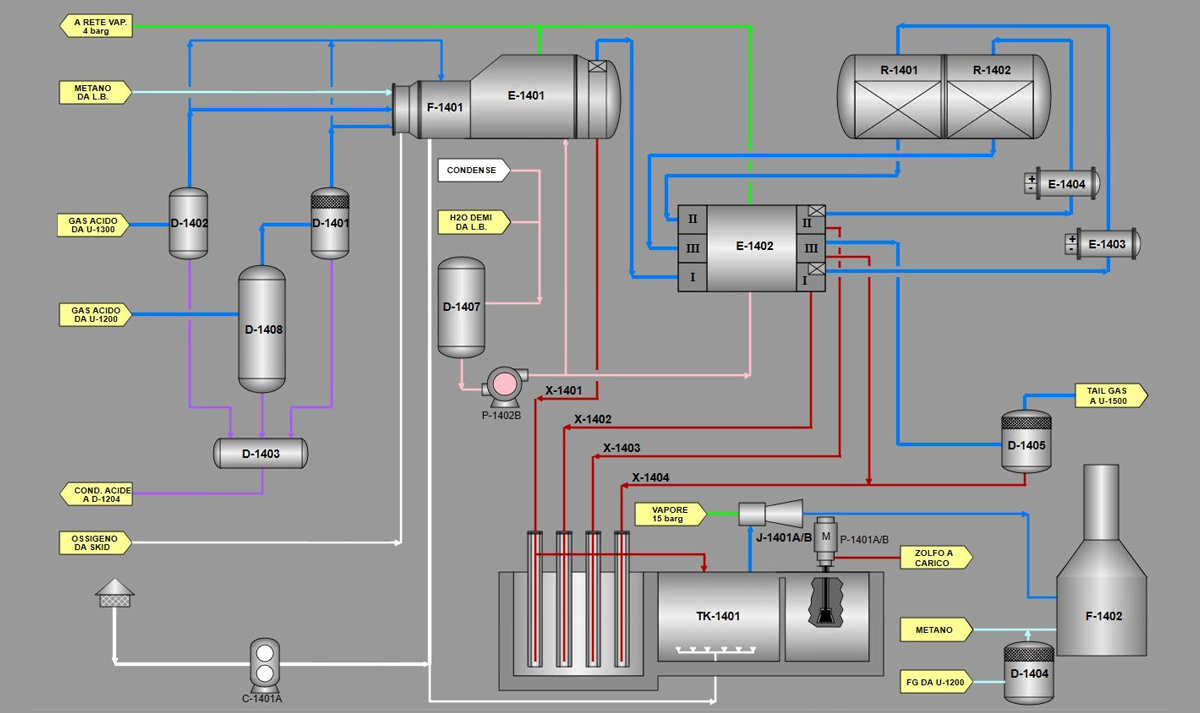Click the E-1403 heater symbol
This screenshot has width=1200, height=713.
[x=1105, y=244]
